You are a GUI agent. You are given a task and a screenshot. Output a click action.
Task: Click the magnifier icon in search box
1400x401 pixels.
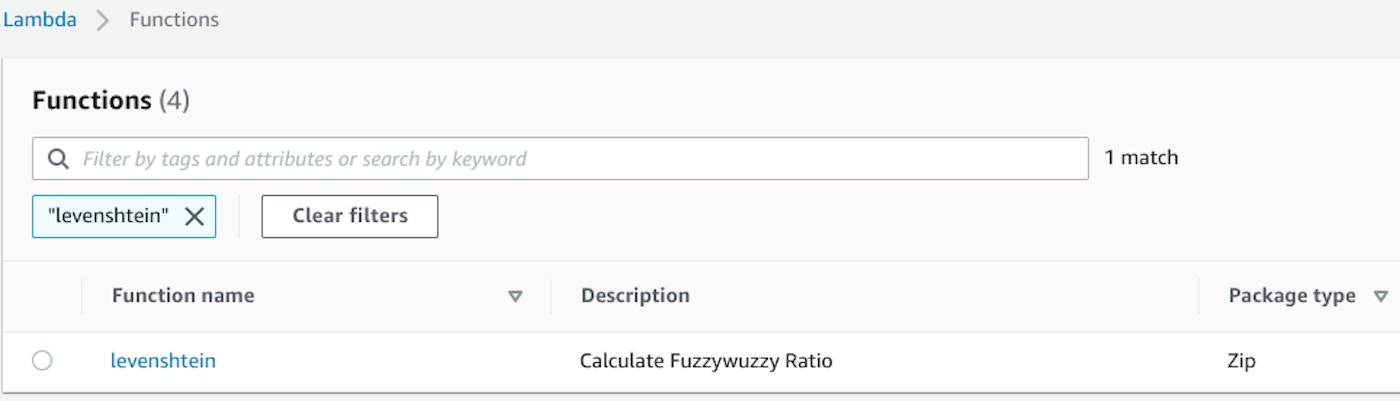tap(59, 159)
